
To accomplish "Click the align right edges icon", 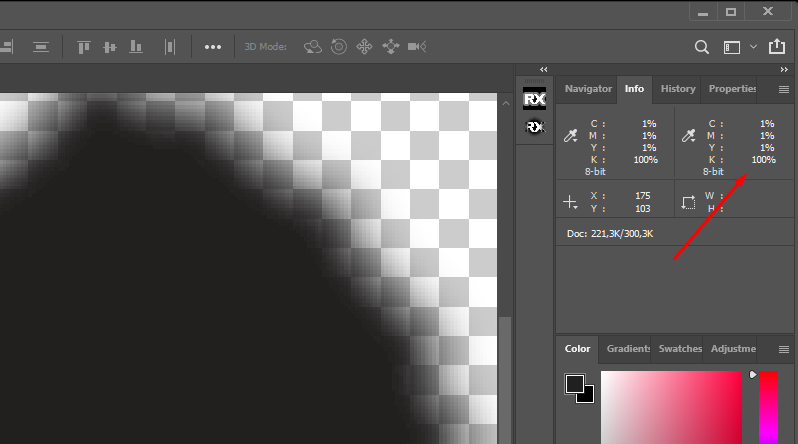I will click(6, 47).
